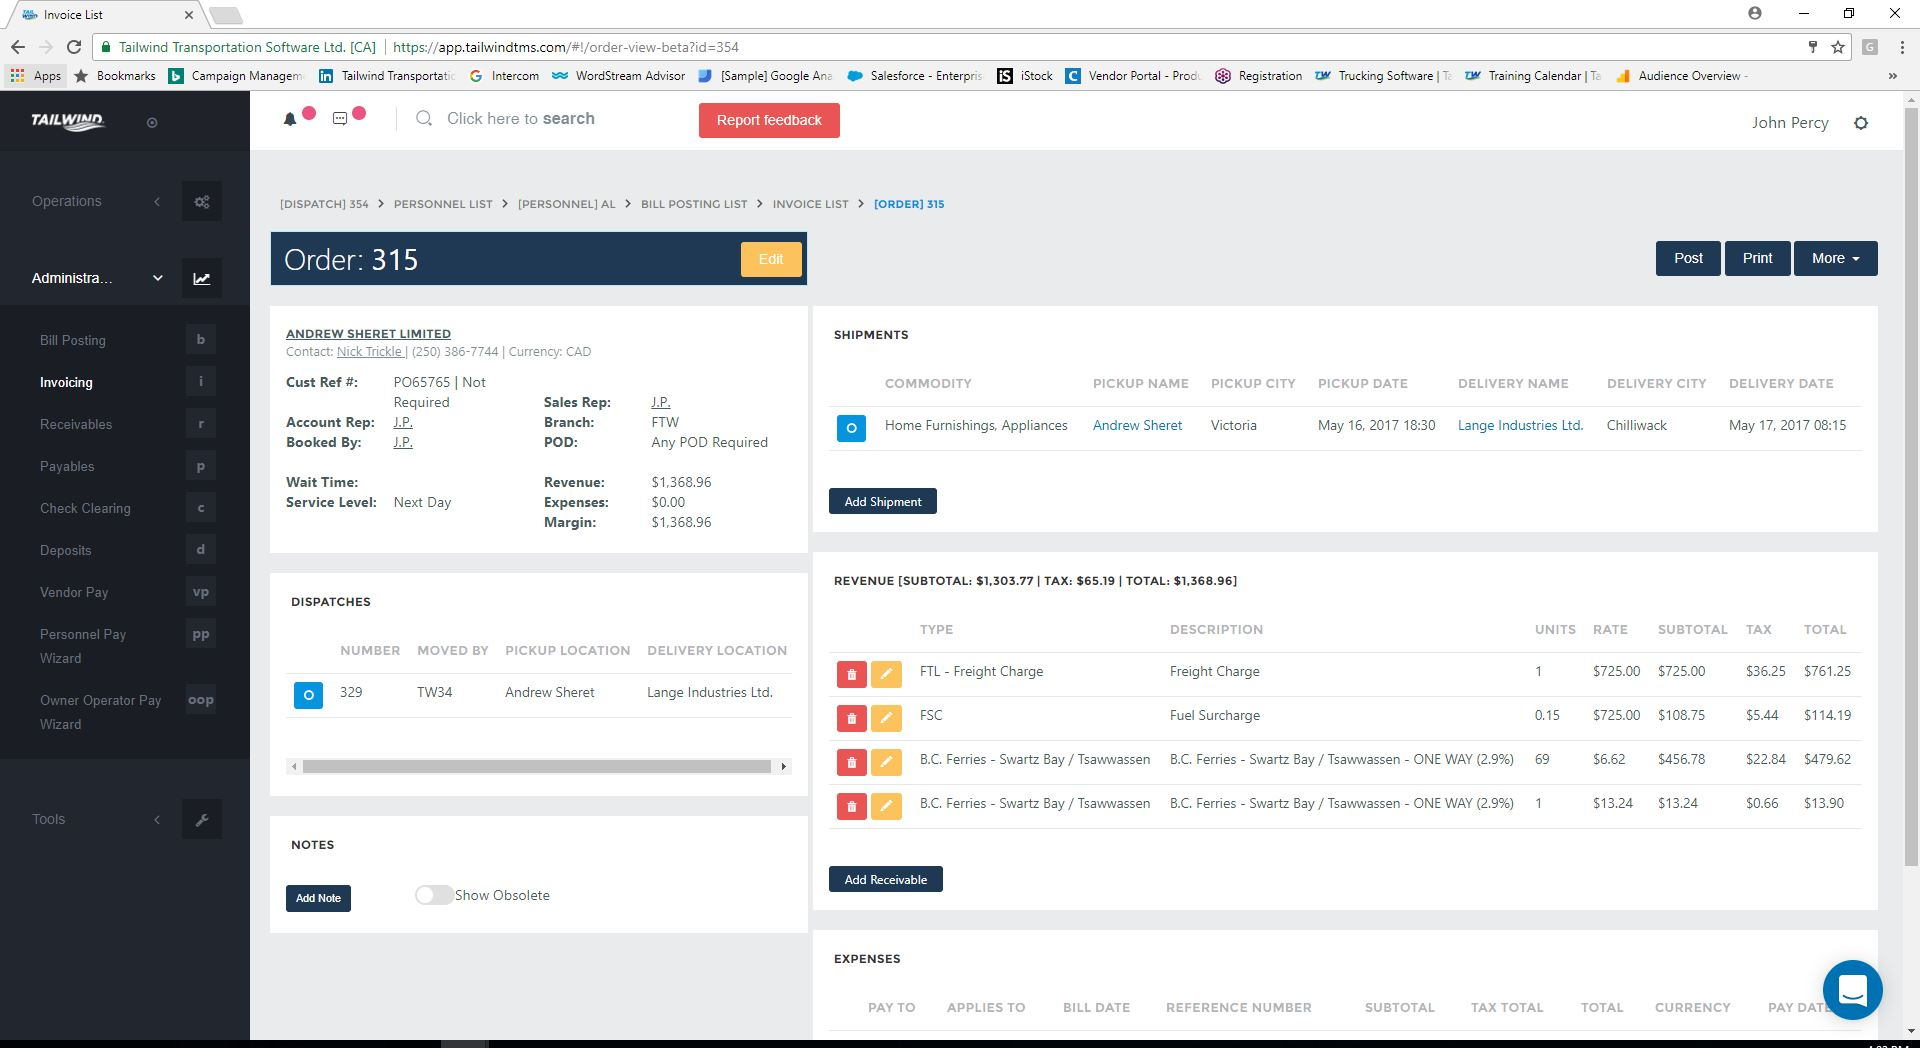Open the More dropdown
1920x1048 pixels.
point(1835,258)
